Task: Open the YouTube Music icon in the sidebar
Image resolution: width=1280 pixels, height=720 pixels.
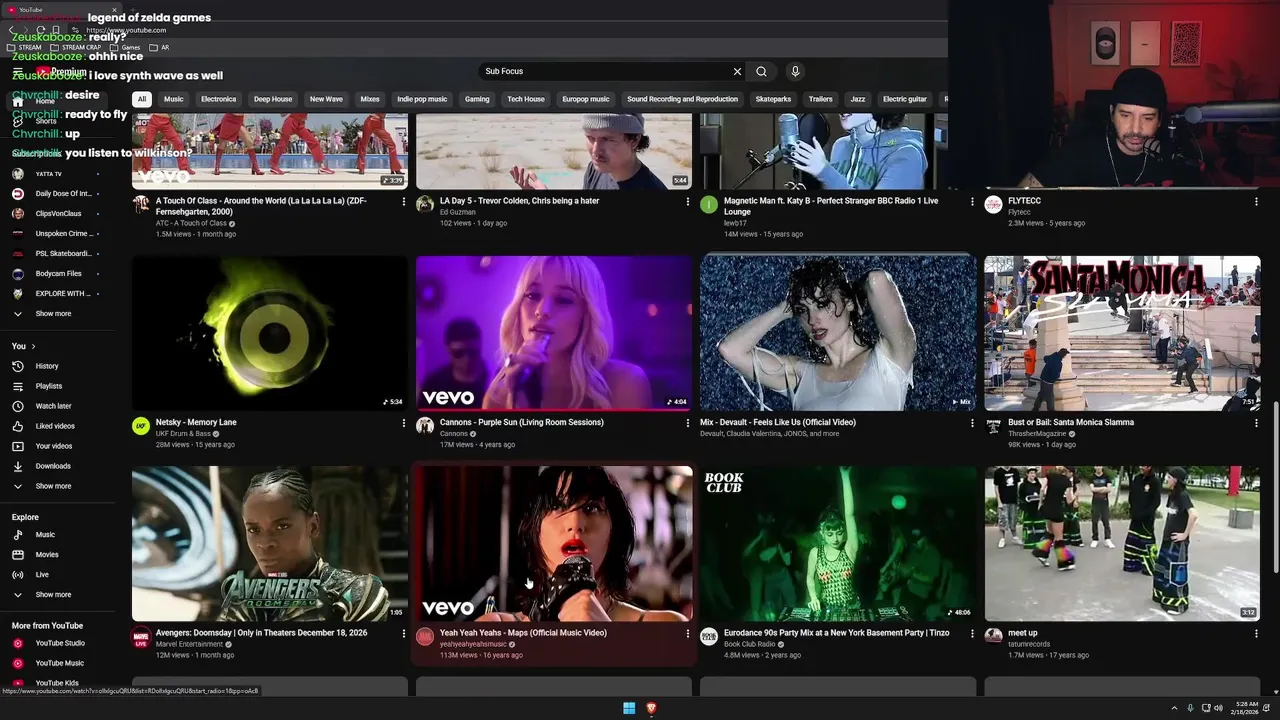Action: click(x=17, y=663)
